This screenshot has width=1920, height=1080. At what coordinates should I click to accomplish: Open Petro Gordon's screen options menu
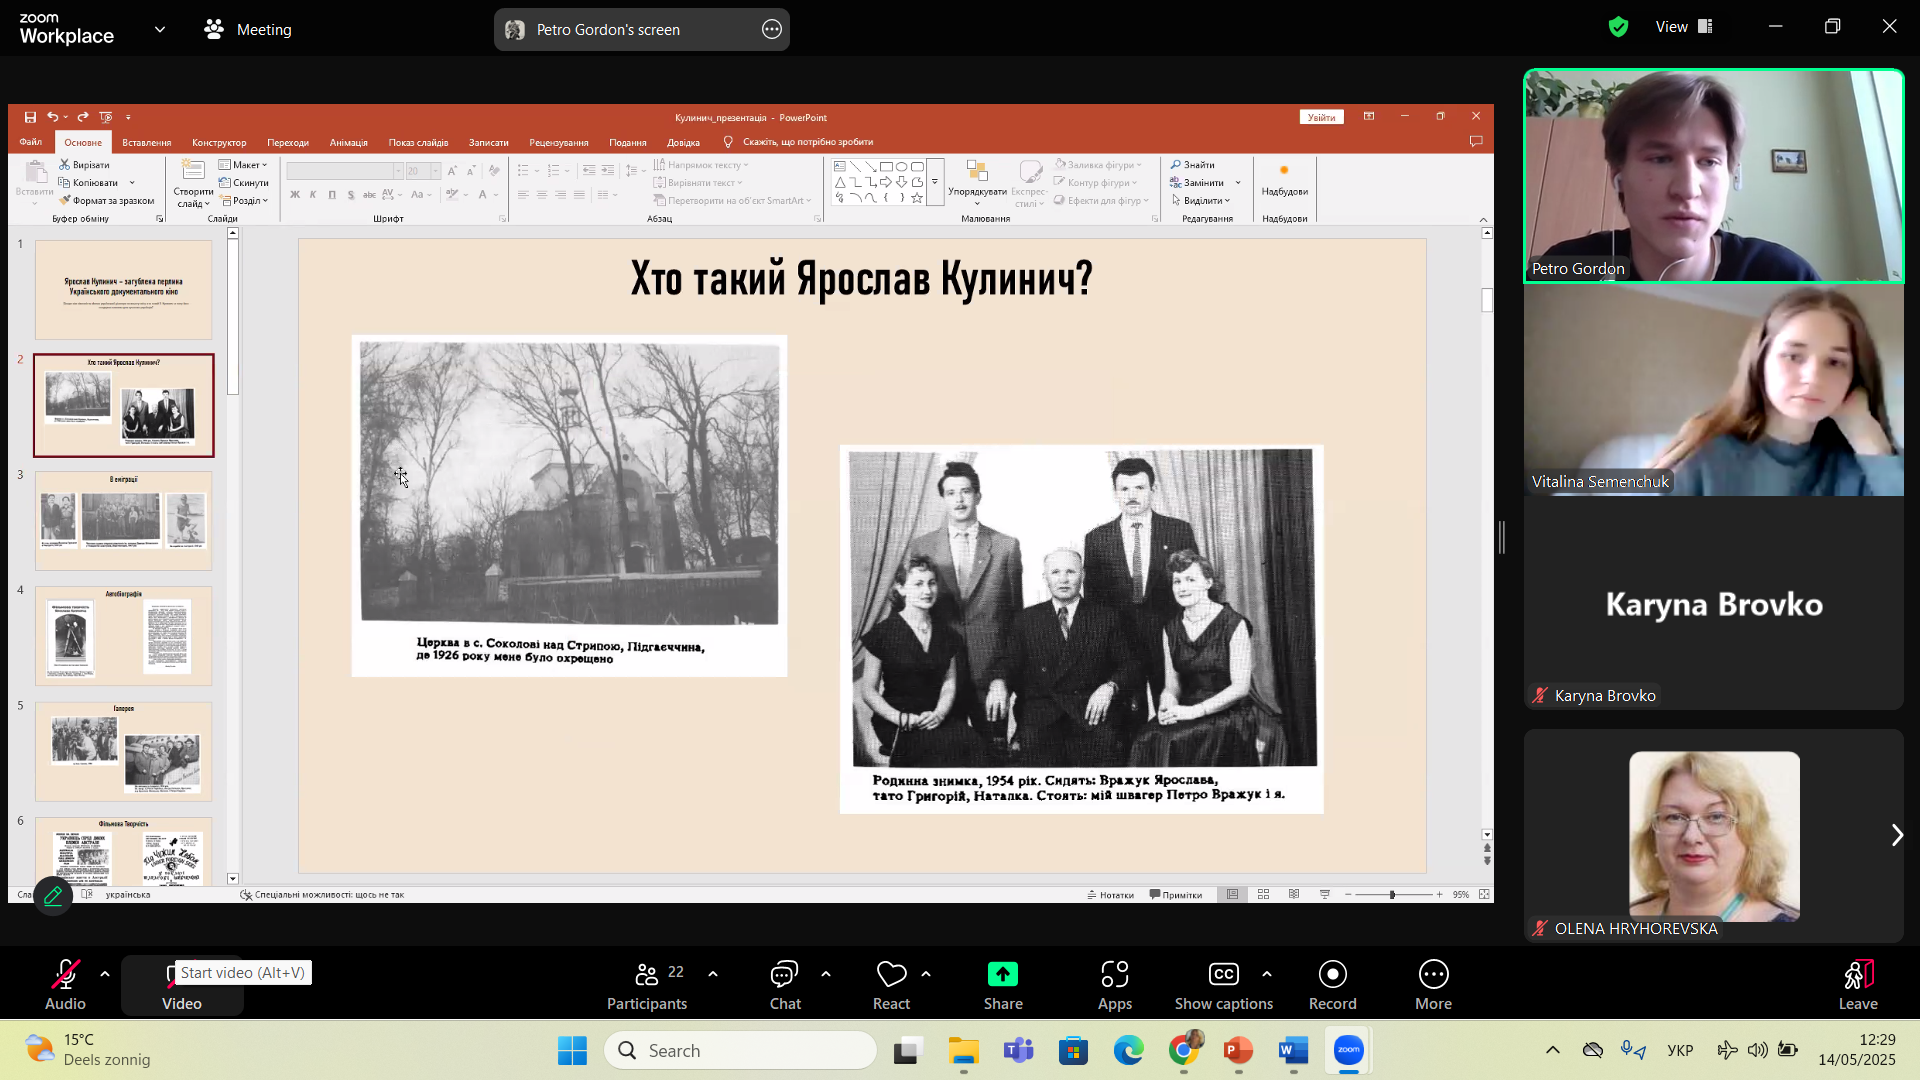click(x=771, y=30)
